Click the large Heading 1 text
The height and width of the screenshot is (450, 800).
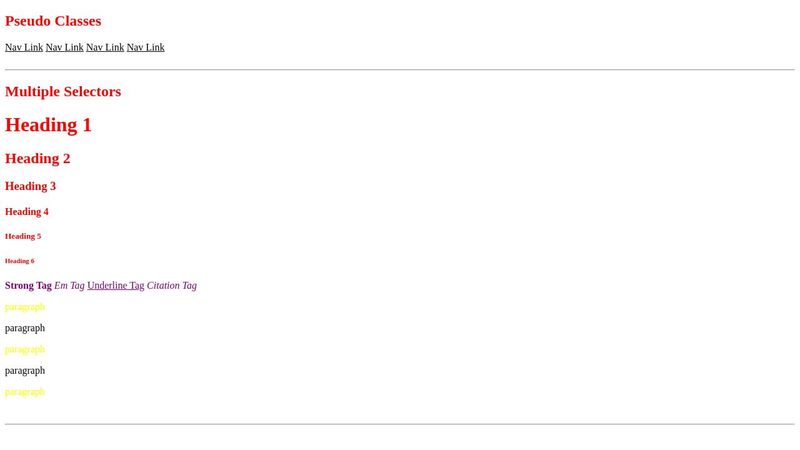48,125
